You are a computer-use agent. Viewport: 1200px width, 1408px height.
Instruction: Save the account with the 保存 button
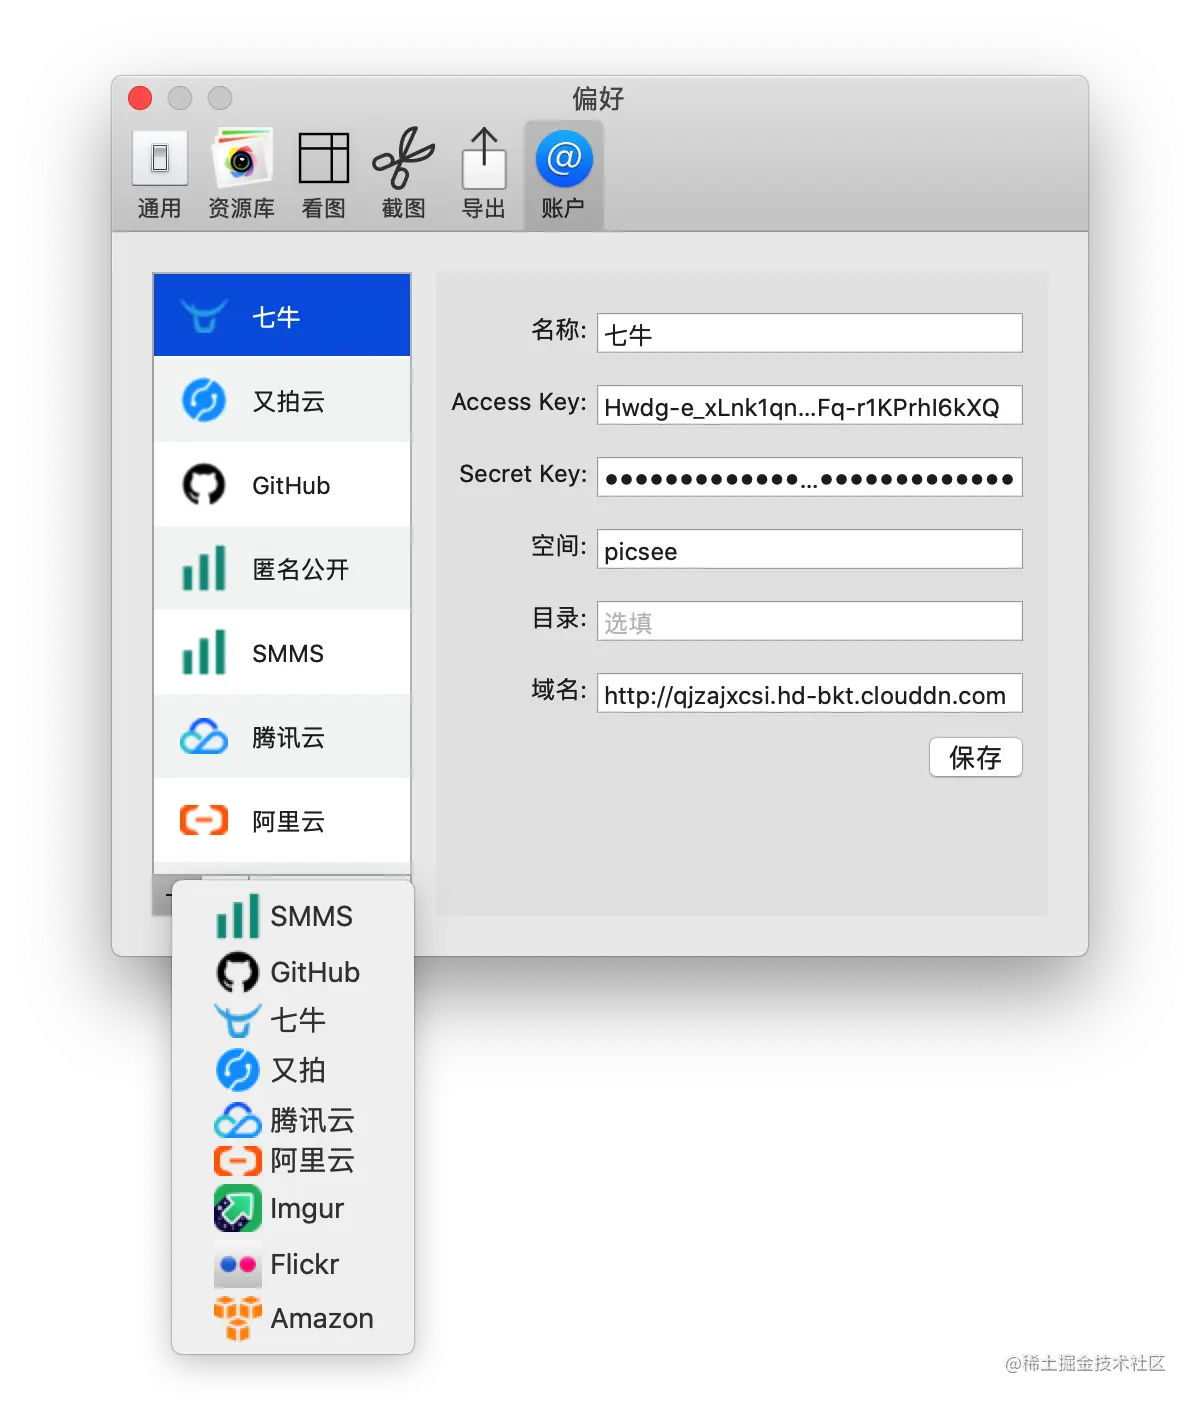[976, 757]
